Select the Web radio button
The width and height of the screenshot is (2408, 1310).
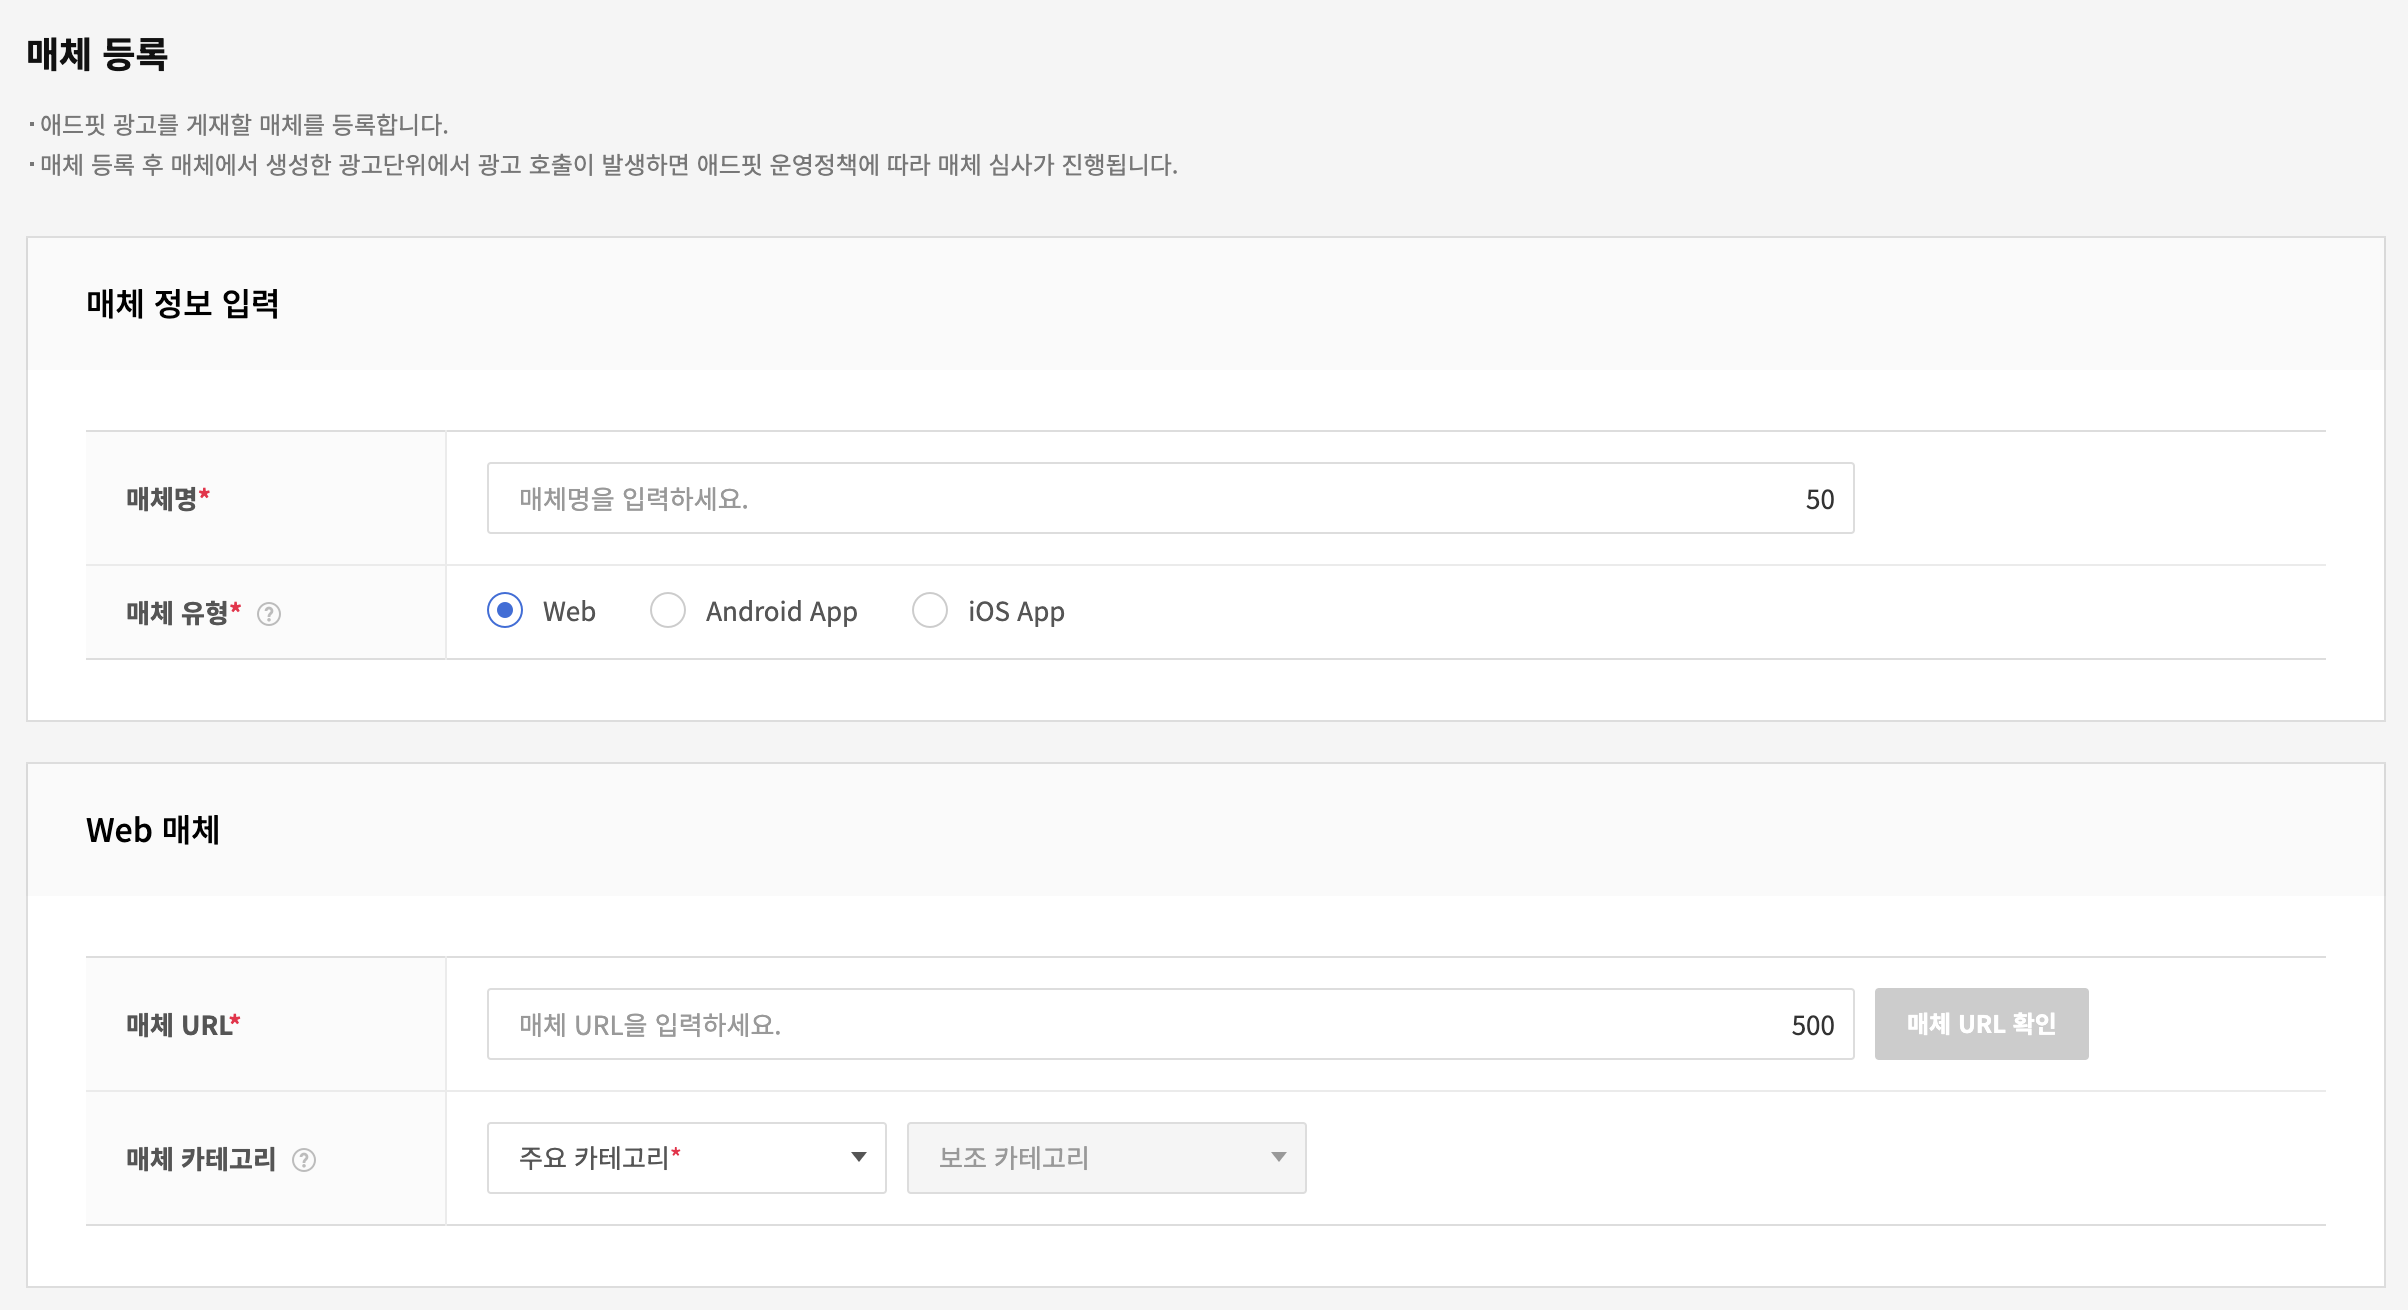505,610
